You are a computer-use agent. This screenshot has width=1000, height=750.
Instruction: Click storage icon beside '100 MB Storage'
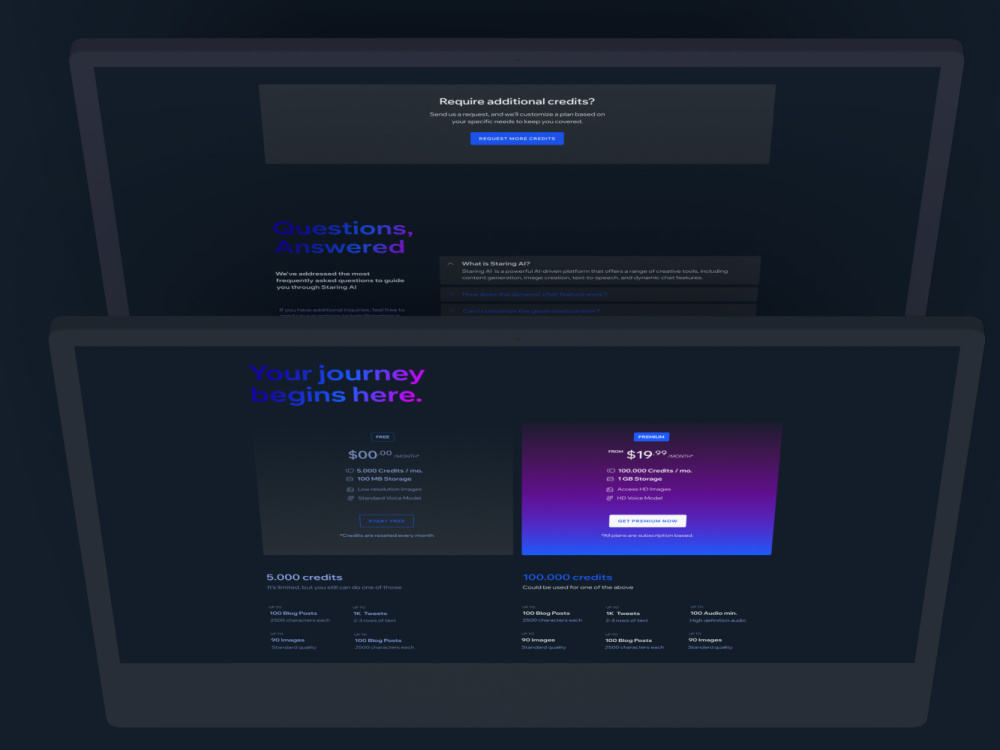tap(349, 479)
